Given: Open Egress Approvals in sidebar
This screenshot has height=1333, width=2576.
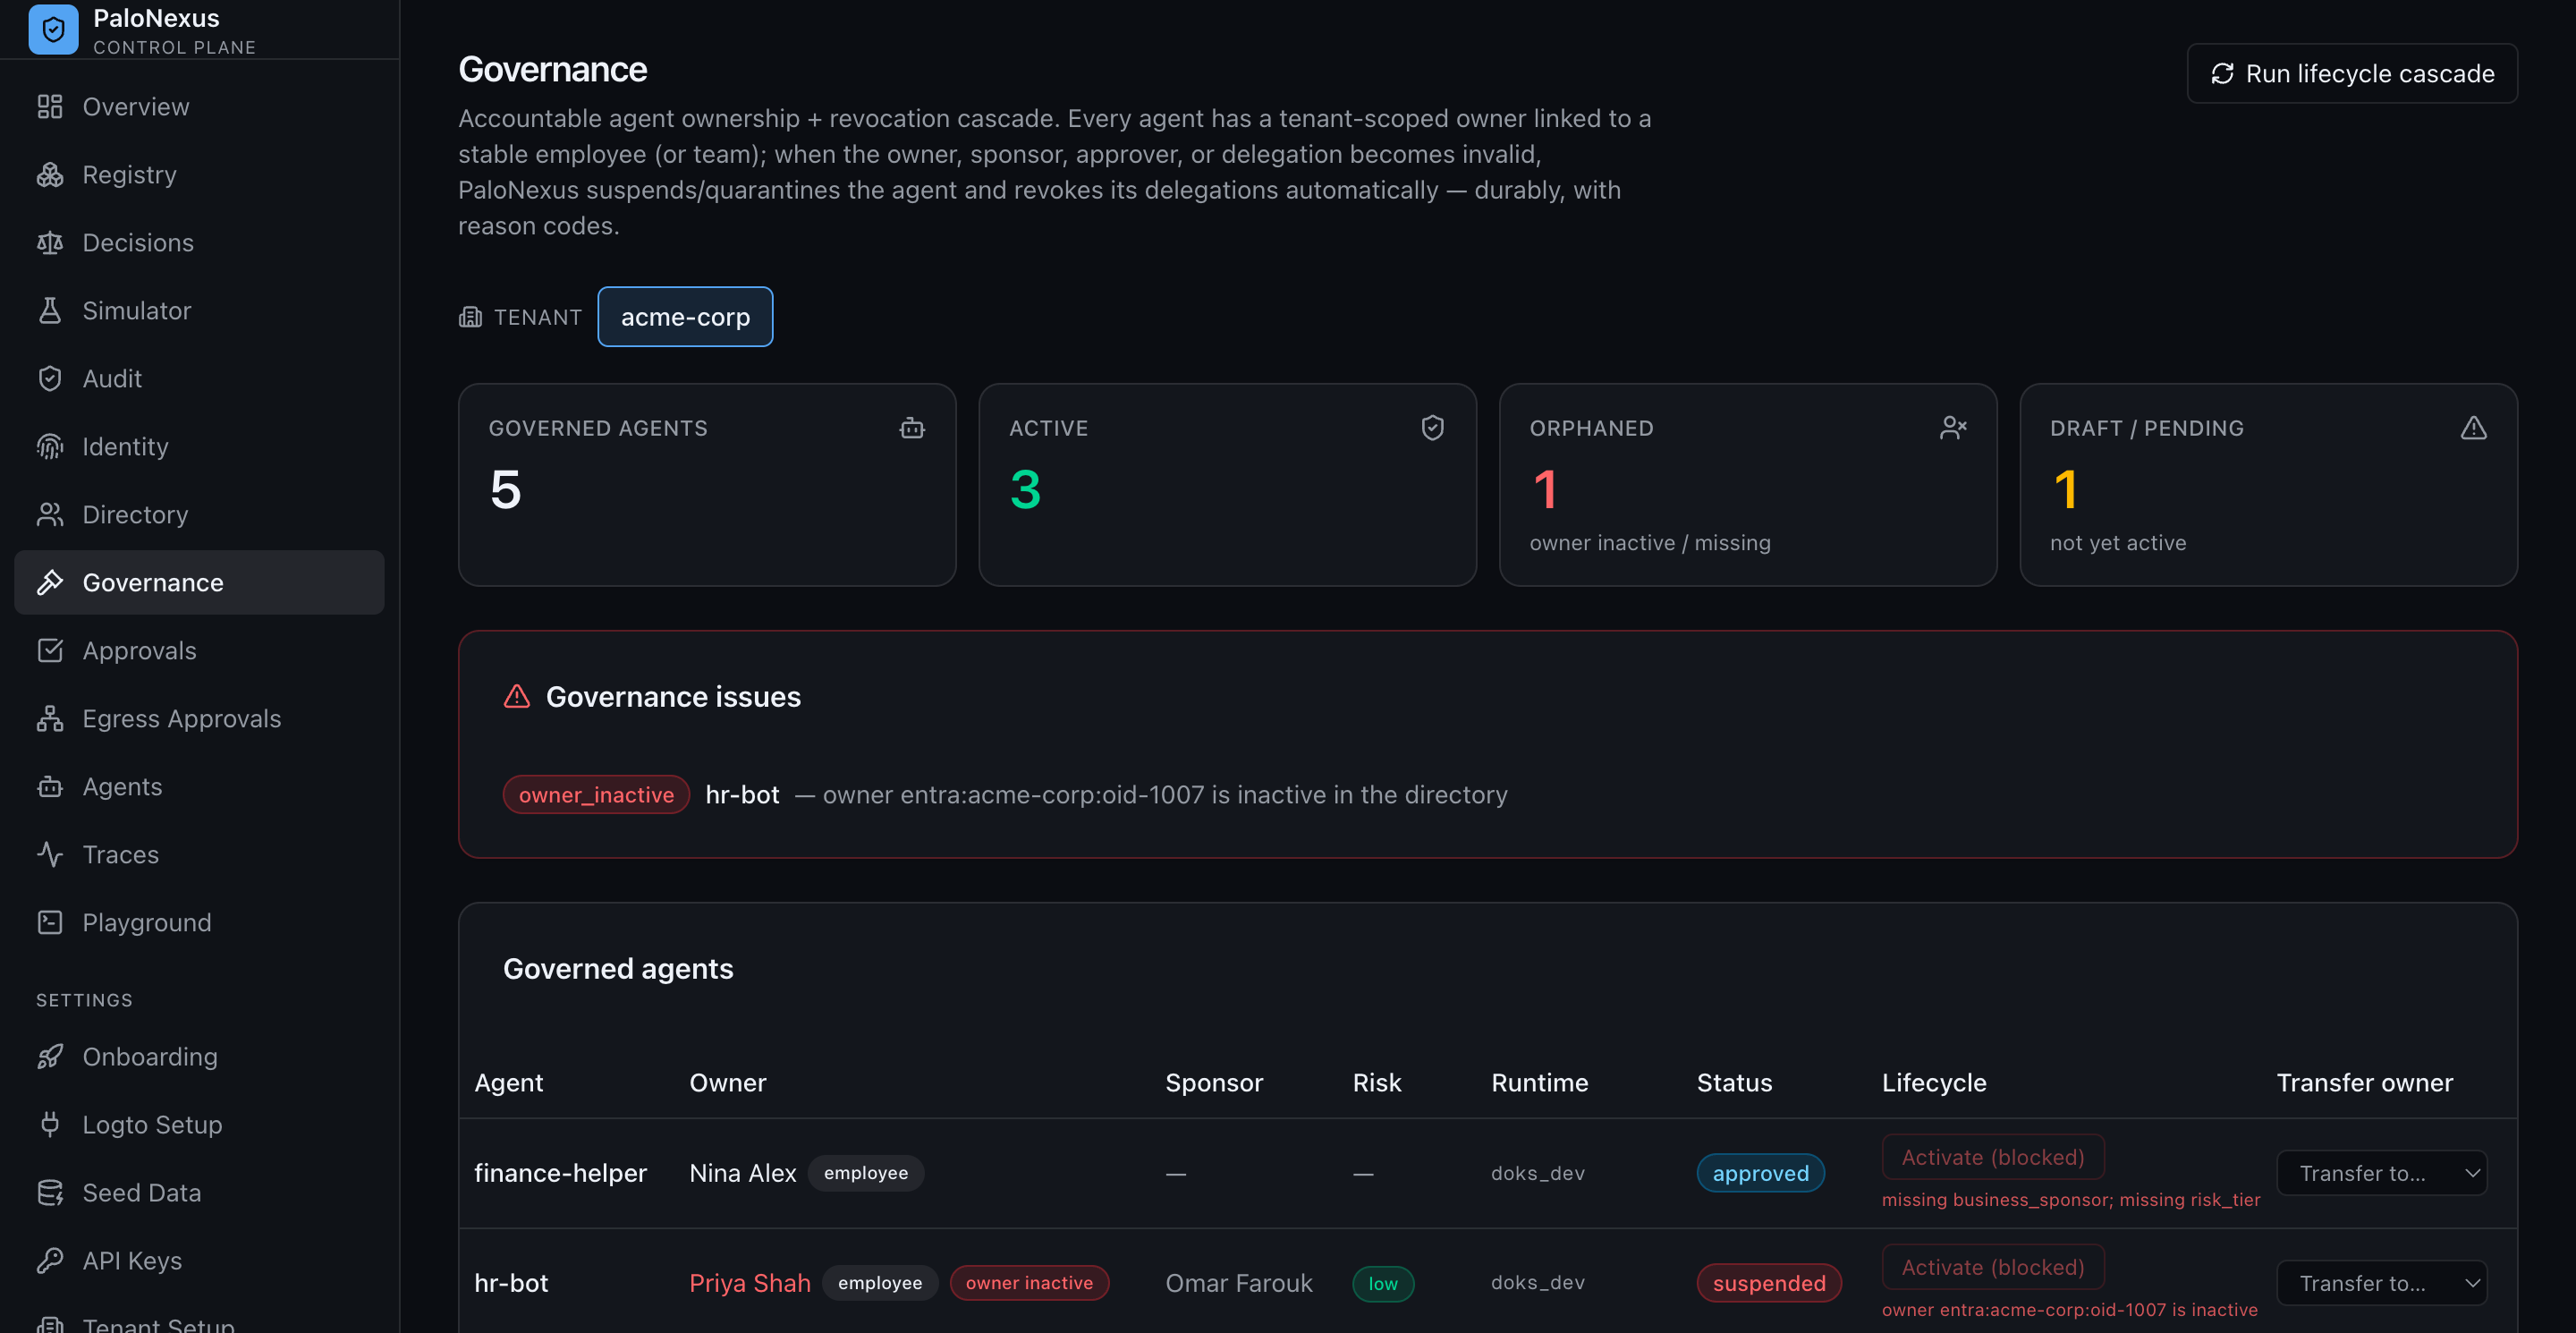Looking at the screenshot, I should (199, 718).
